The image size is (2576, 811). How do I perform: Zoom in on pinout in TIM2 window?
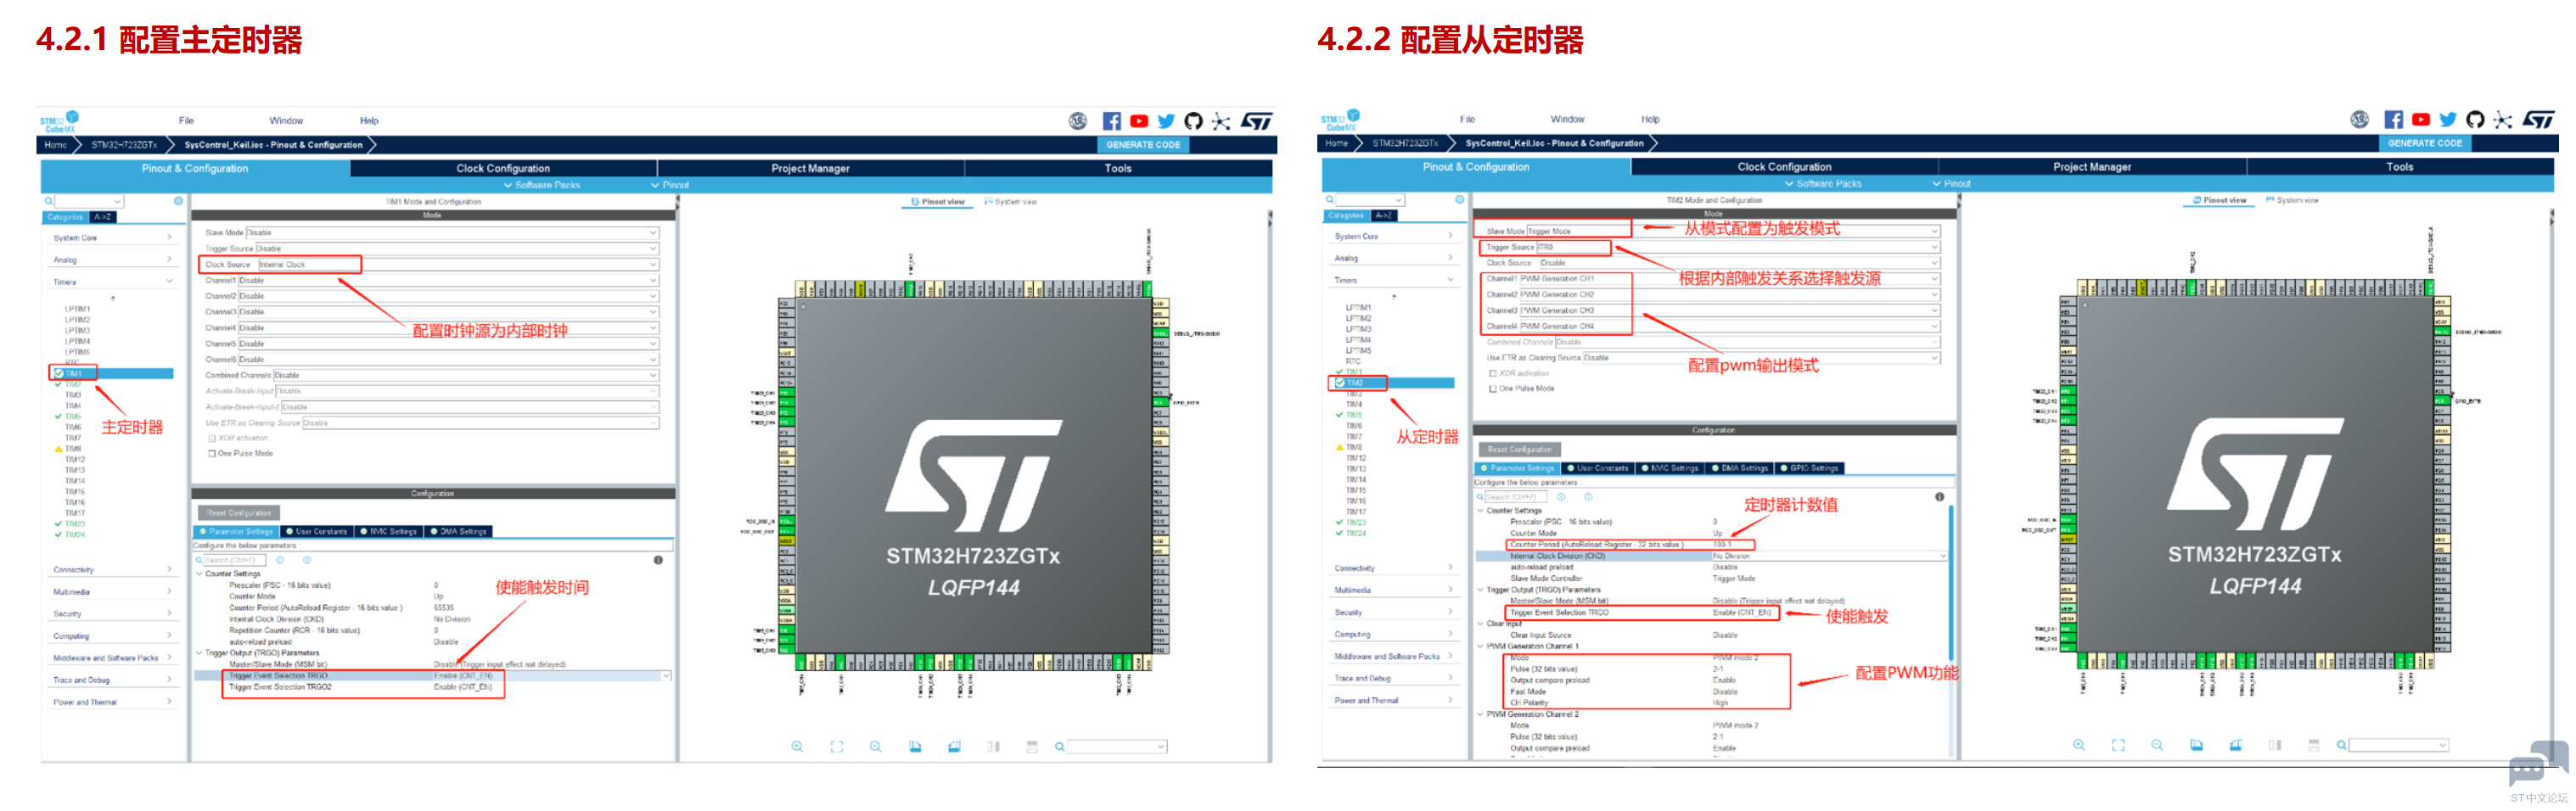click(2079, 745)
